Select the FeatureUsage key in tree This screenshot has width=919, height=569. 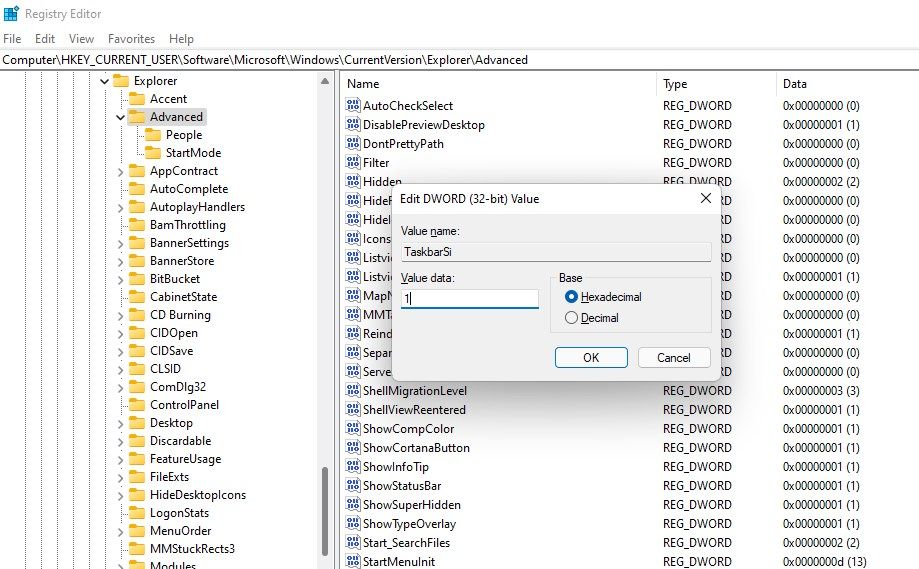coord(185,459)
